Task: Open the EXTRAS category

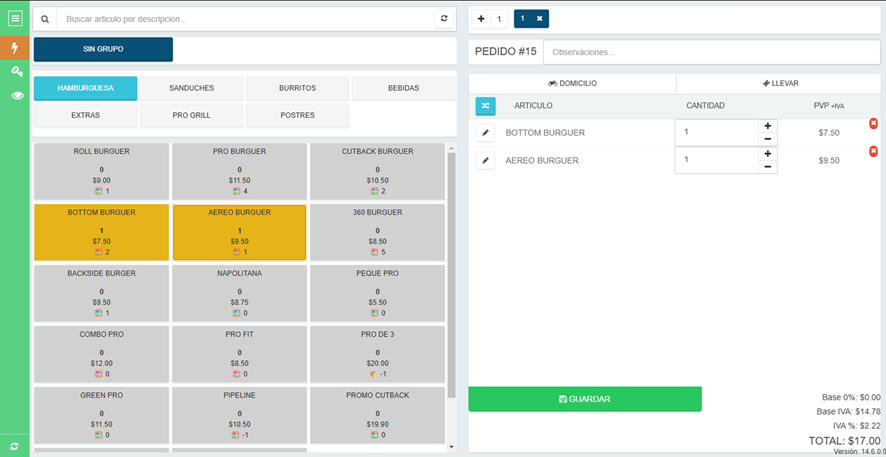Action: click(85, 115)
